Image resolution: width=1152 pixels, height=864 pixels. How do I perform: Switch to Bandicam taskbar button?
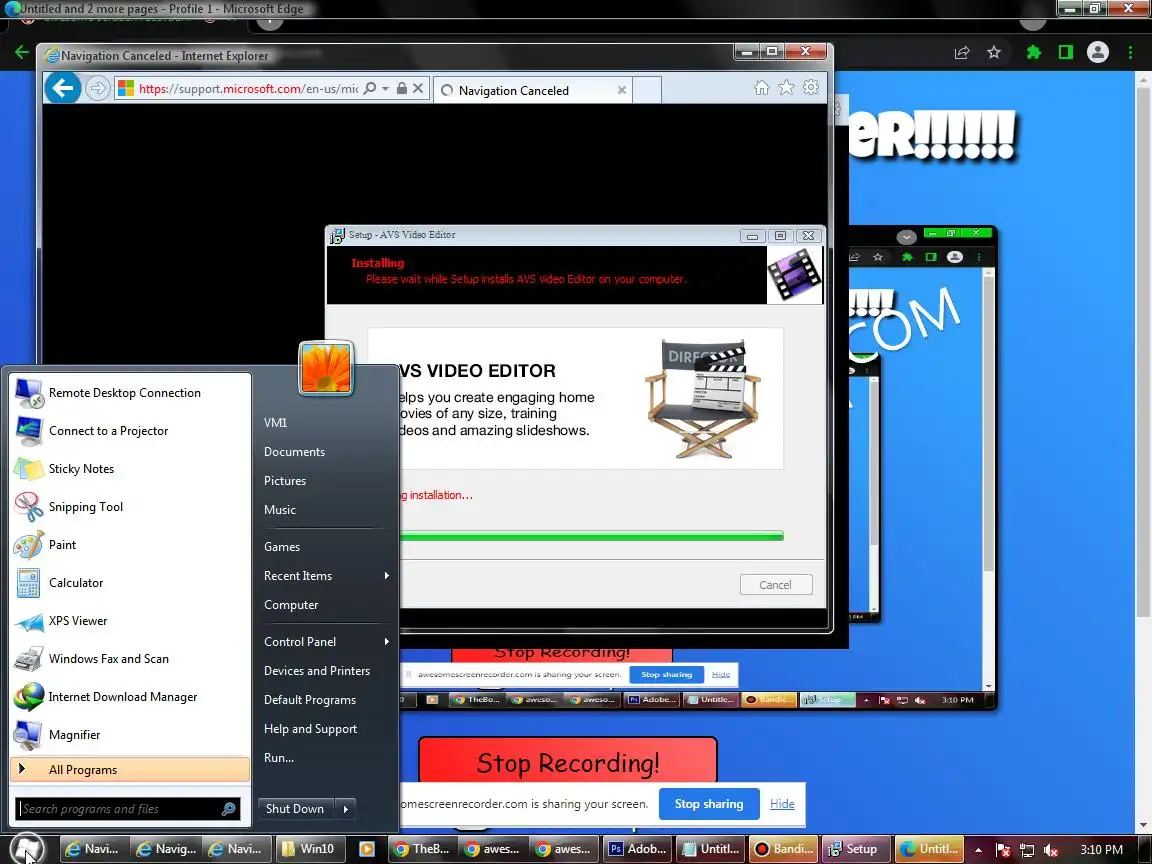[x=785, y=849]
